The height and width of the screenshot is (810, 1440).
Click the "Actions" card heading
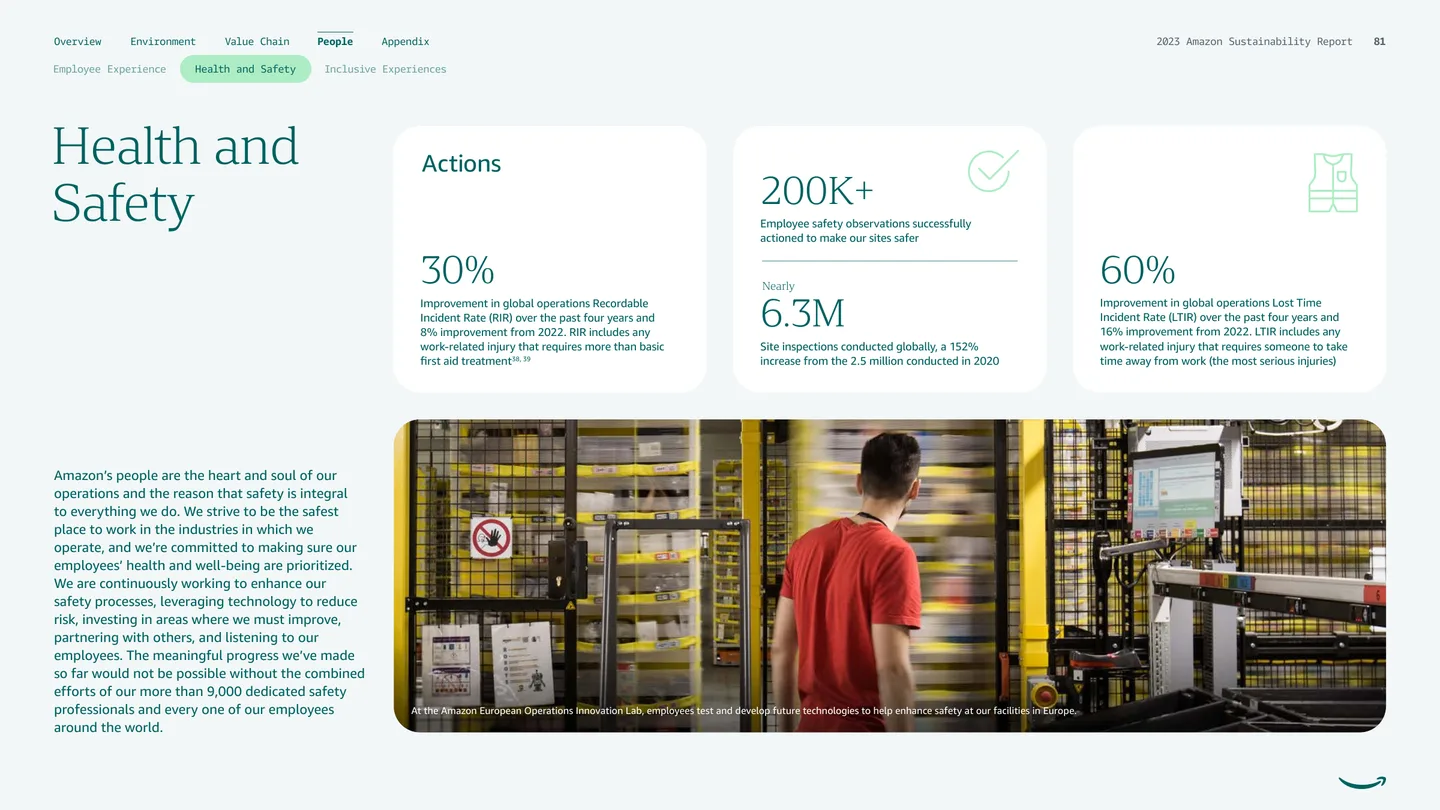point(461,164)
